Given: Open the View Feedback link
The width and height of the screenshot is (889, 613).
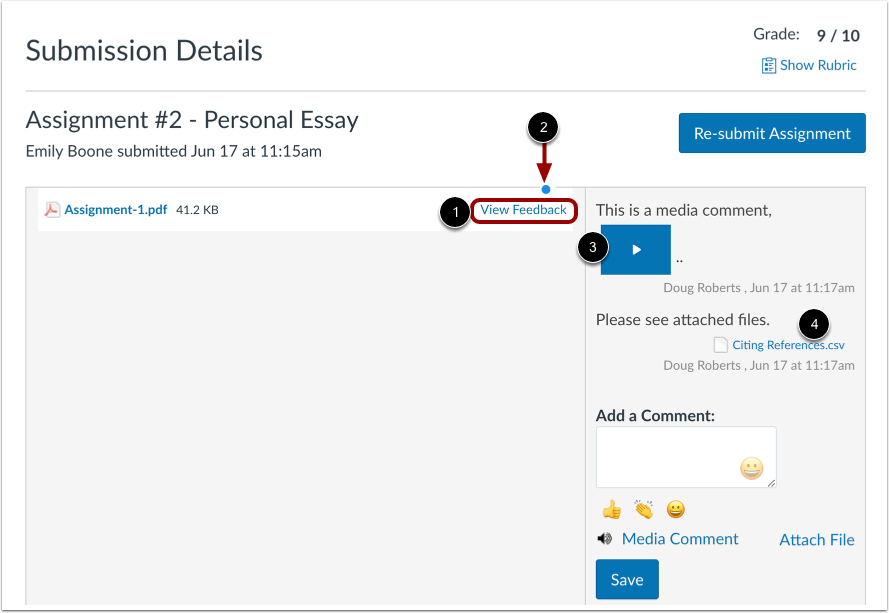Looking at the screenshot, I should [x=524, y=210].
